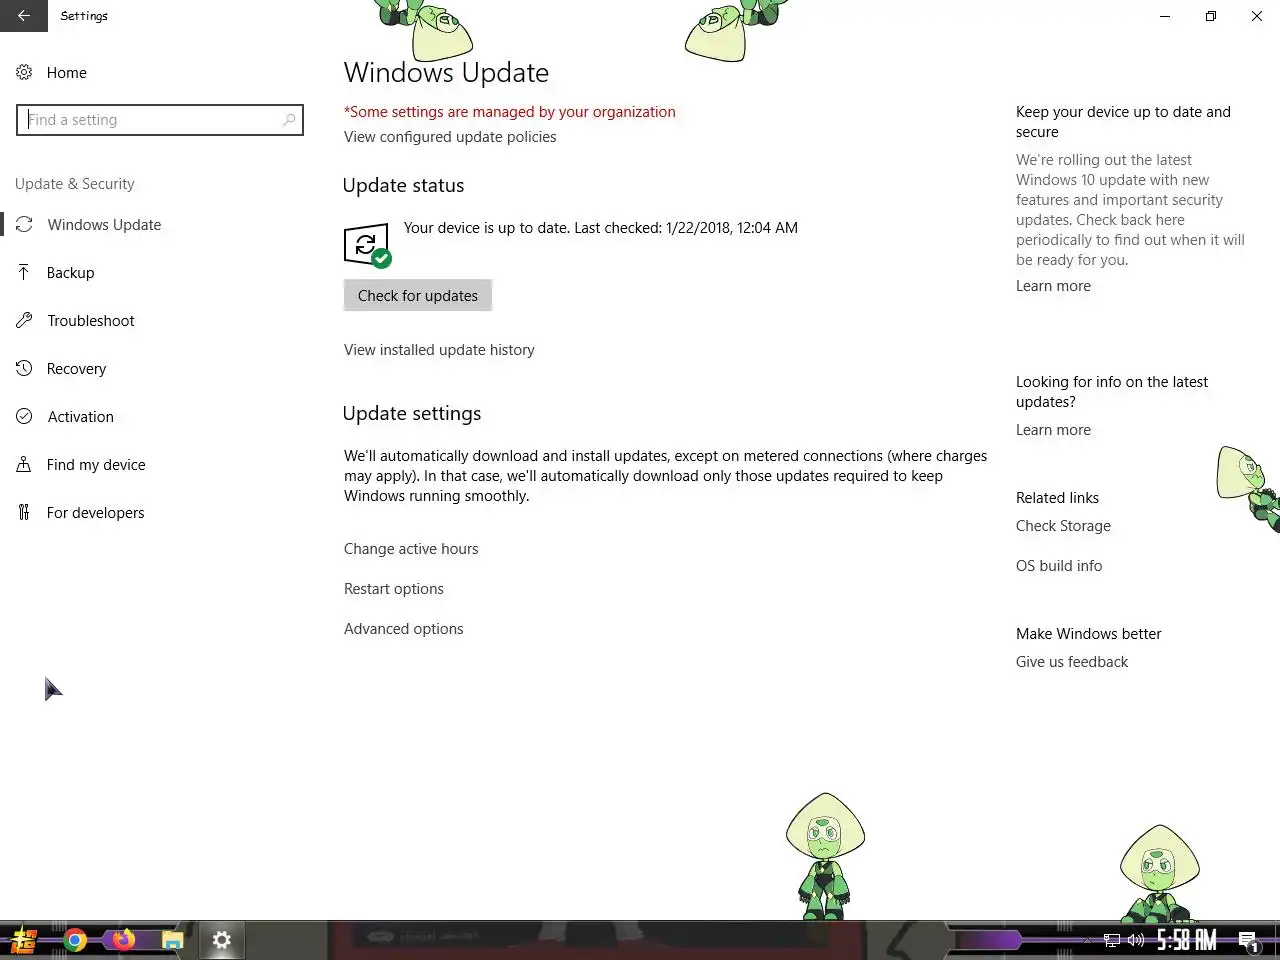This screenshot has width=1280, height=960.
Task: Open the Action Center notifications icon
Action: [x=1248, y=940]
